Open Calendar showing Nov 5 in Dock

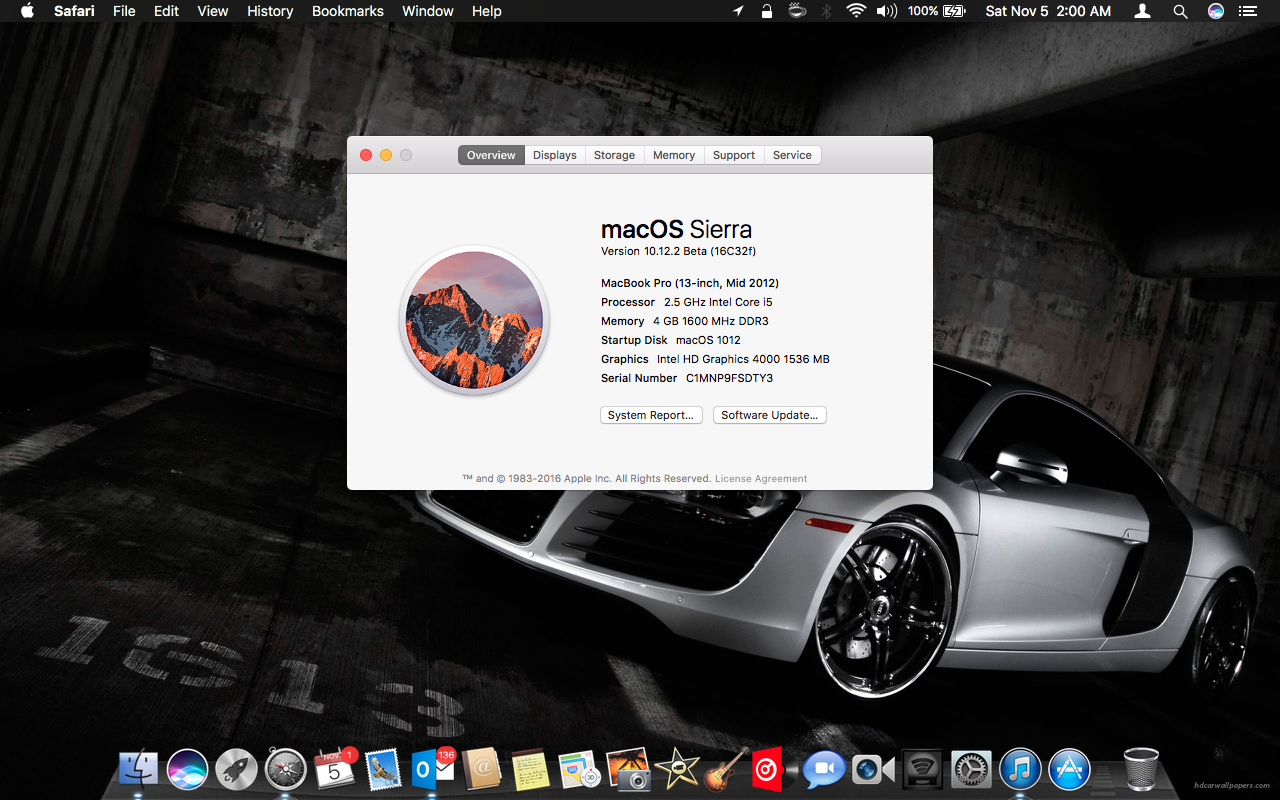coord(334,769)
